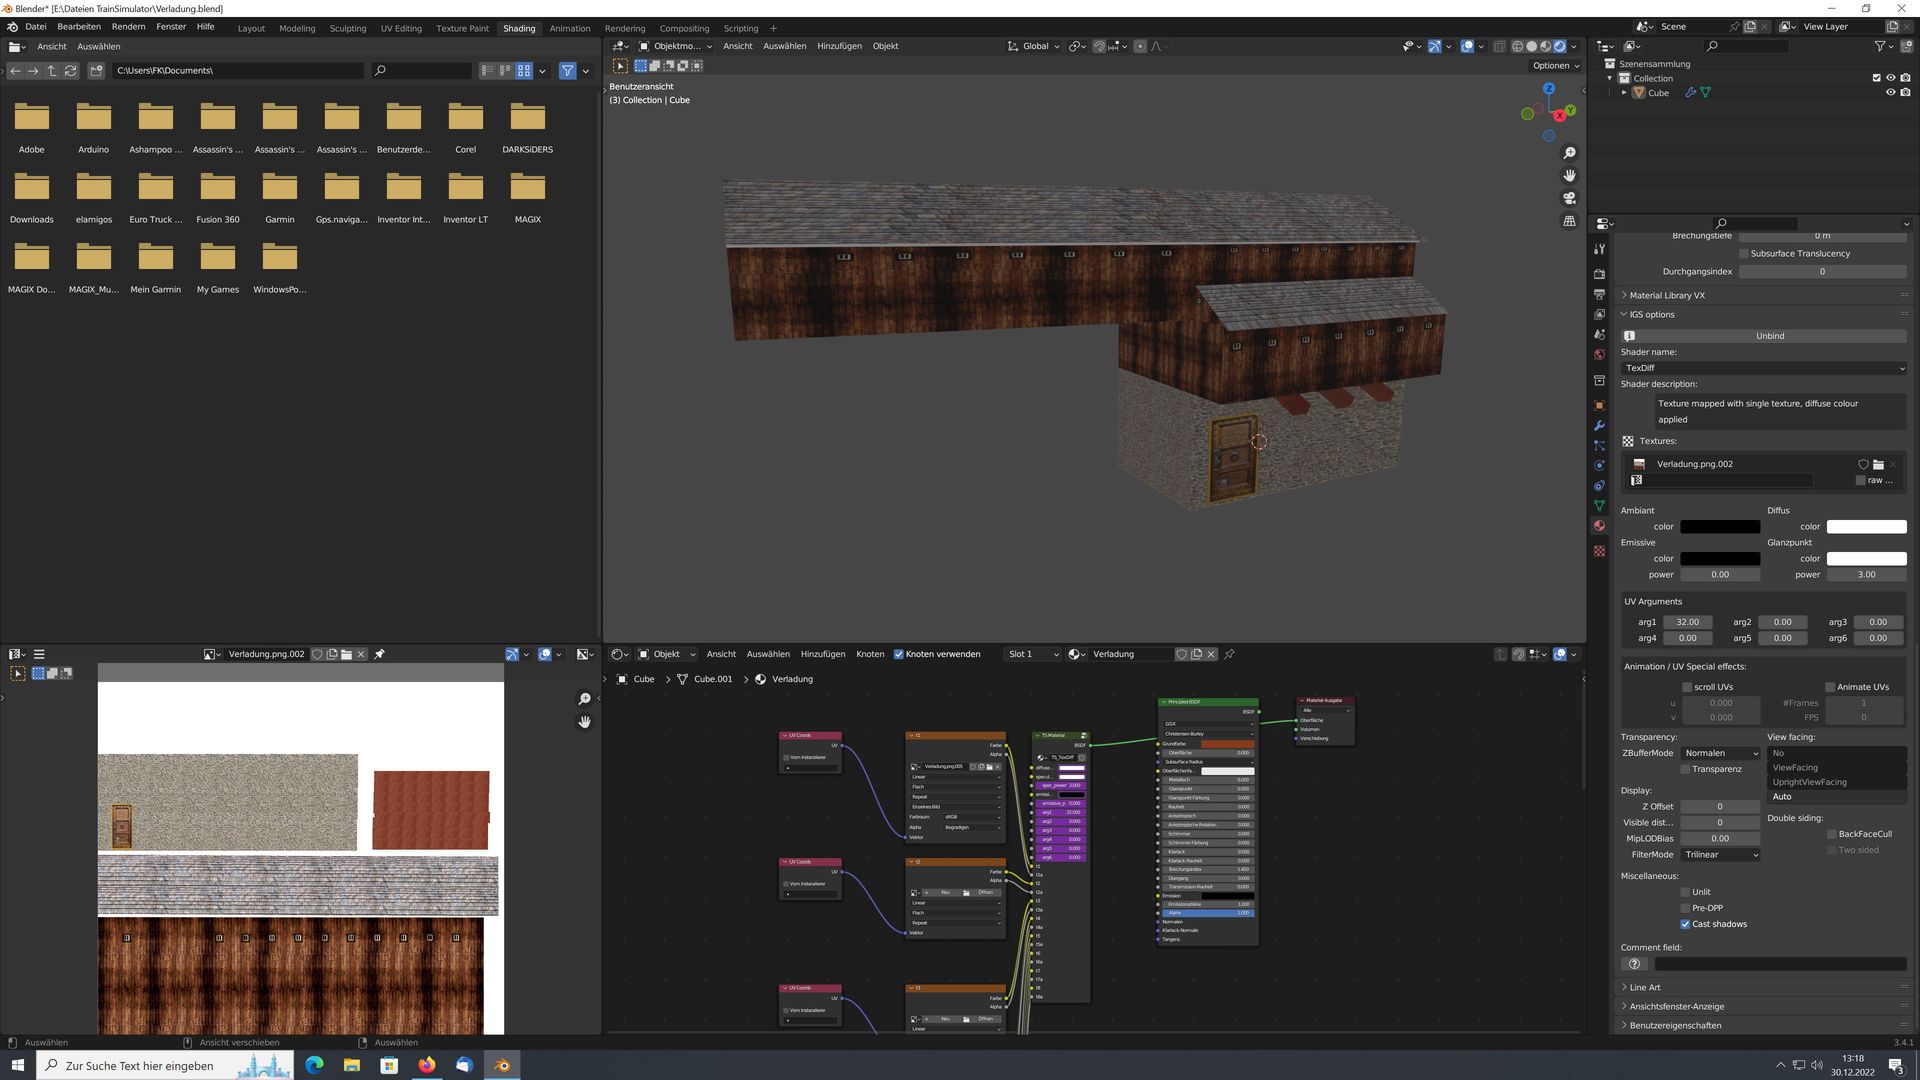Viewport: 1920px width, 1080px height.
Task: Click the Unbind button
Action: pos(1769,336)
